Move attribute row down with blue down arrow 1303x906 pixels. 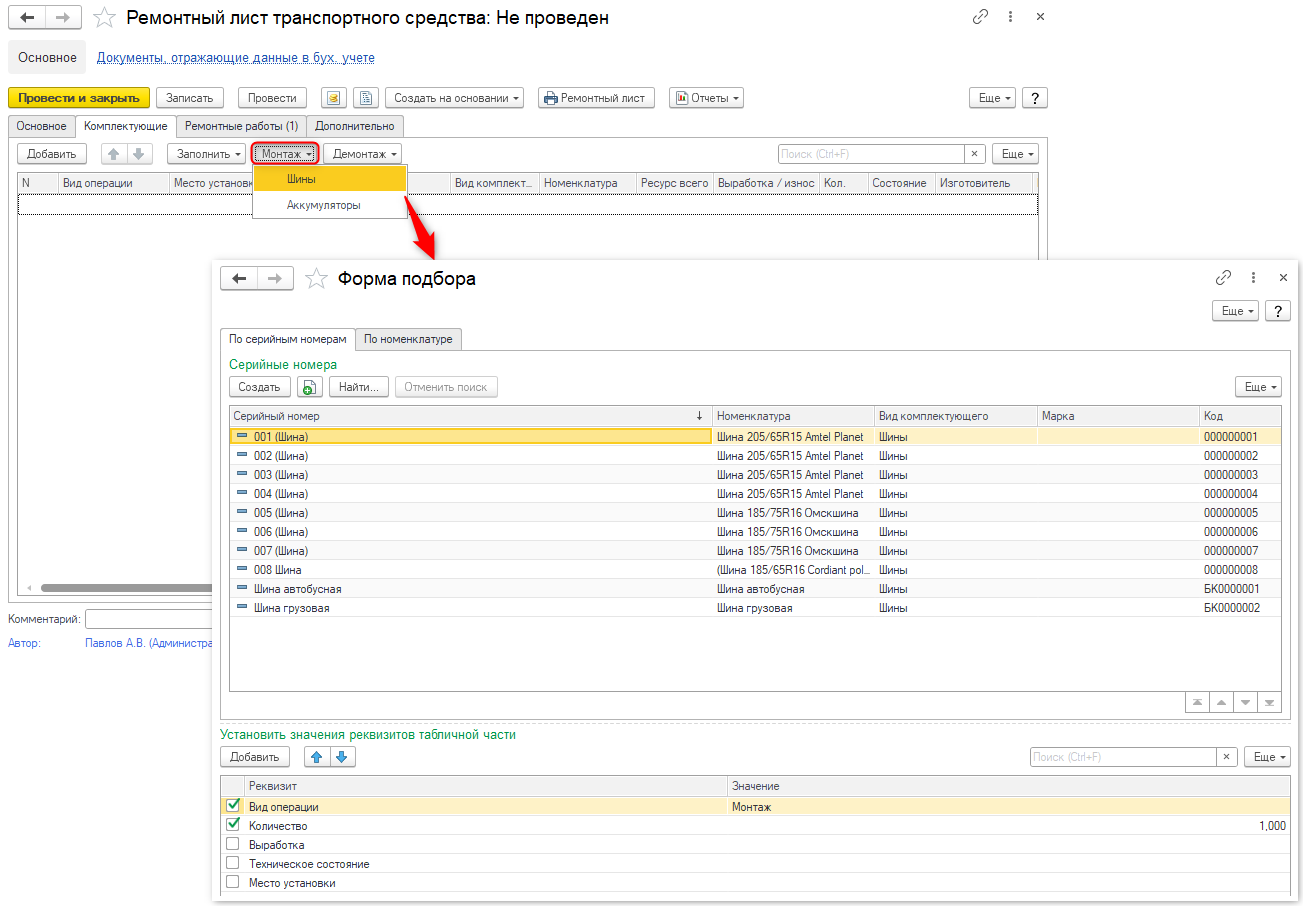pos(342,757)
